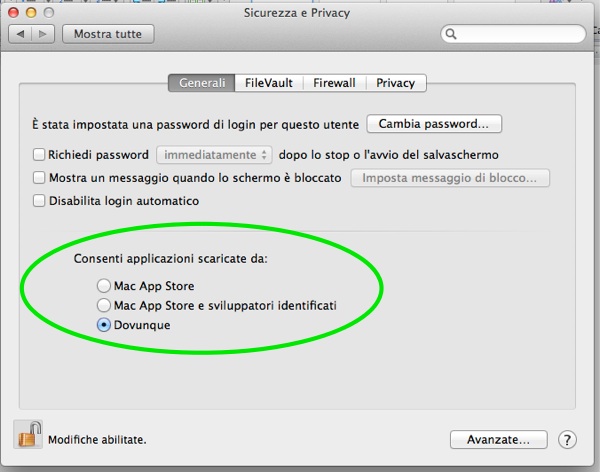Enable the Richiedi password checkbox
The height and width of the screenshot is (472, 600).
pyautogui.click(x=39, y=155)
